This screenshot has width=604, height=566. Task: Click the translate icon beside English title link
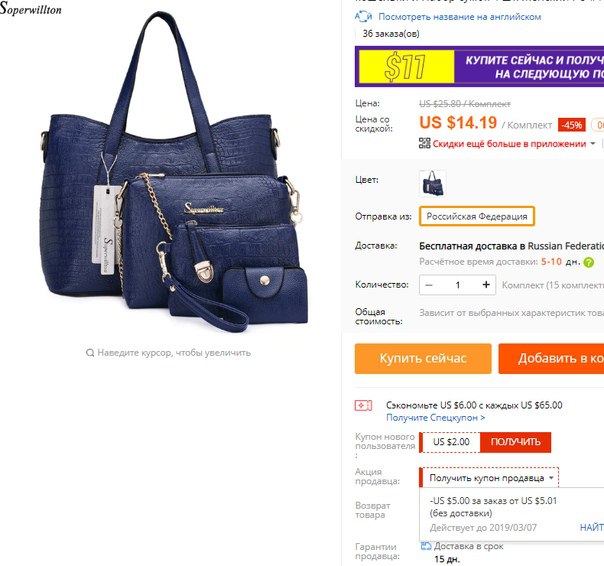pyautogui.click(x=363, y=17)
